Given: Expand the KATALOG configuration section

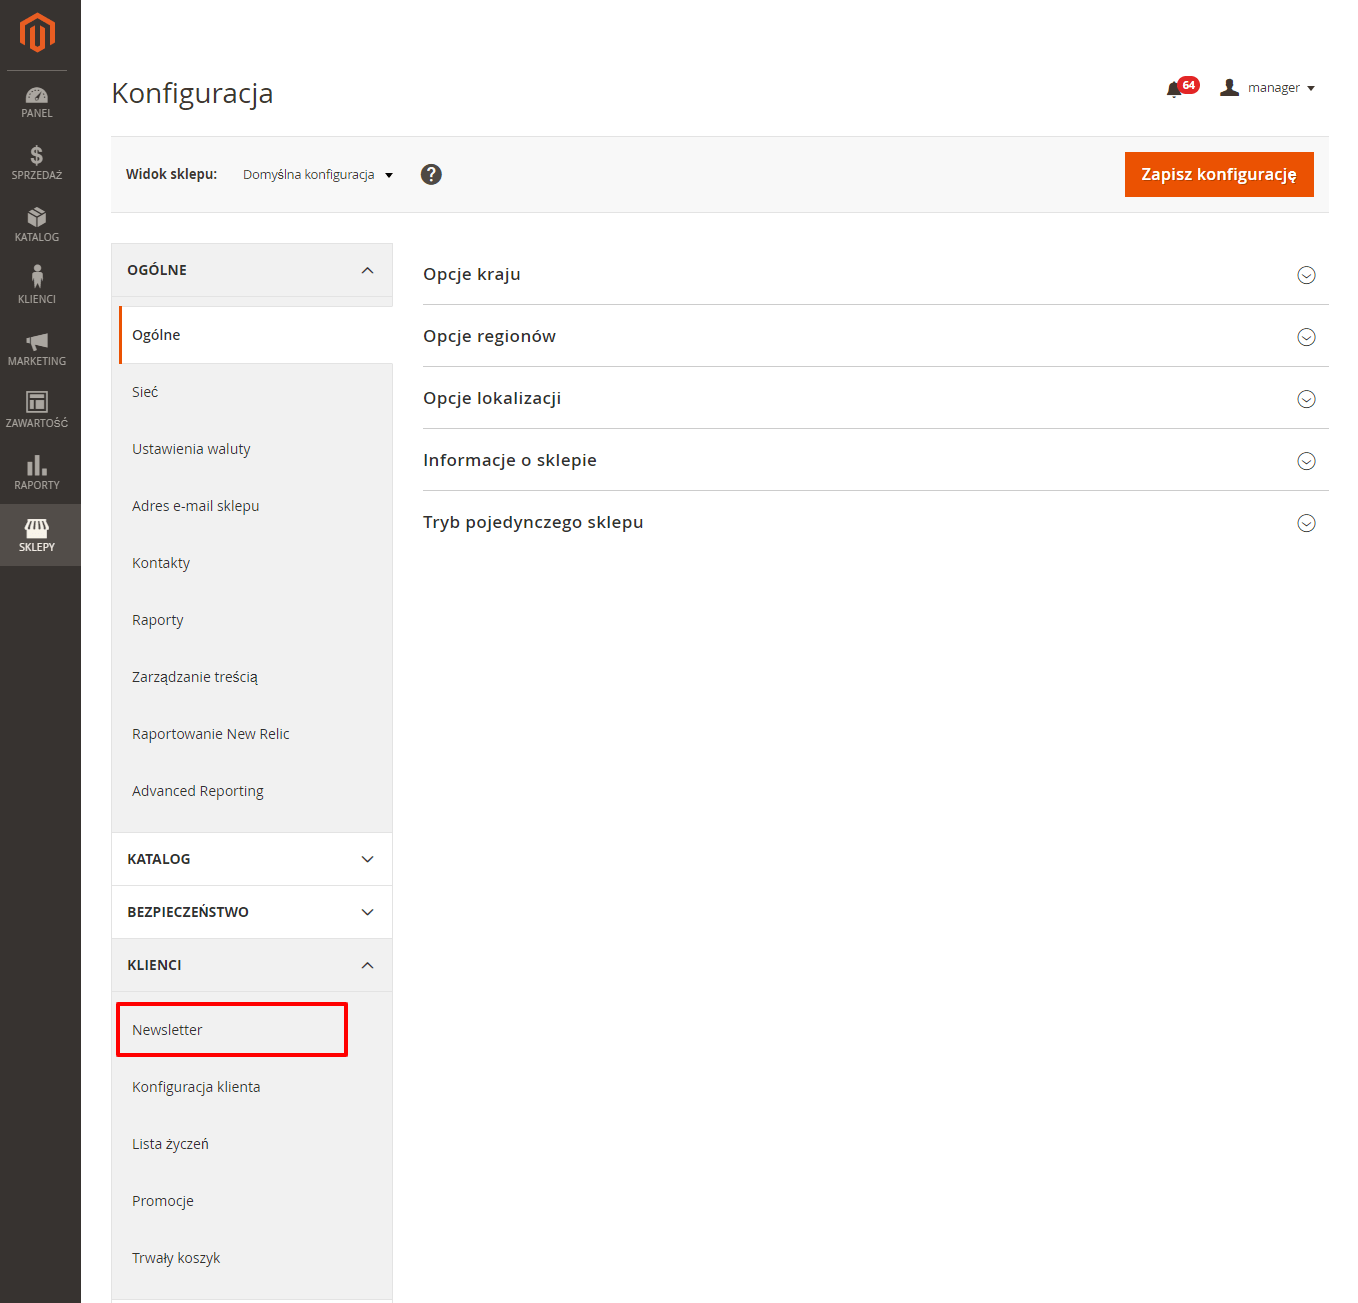Looking at the screenshot, I should (x=252, y=859).
